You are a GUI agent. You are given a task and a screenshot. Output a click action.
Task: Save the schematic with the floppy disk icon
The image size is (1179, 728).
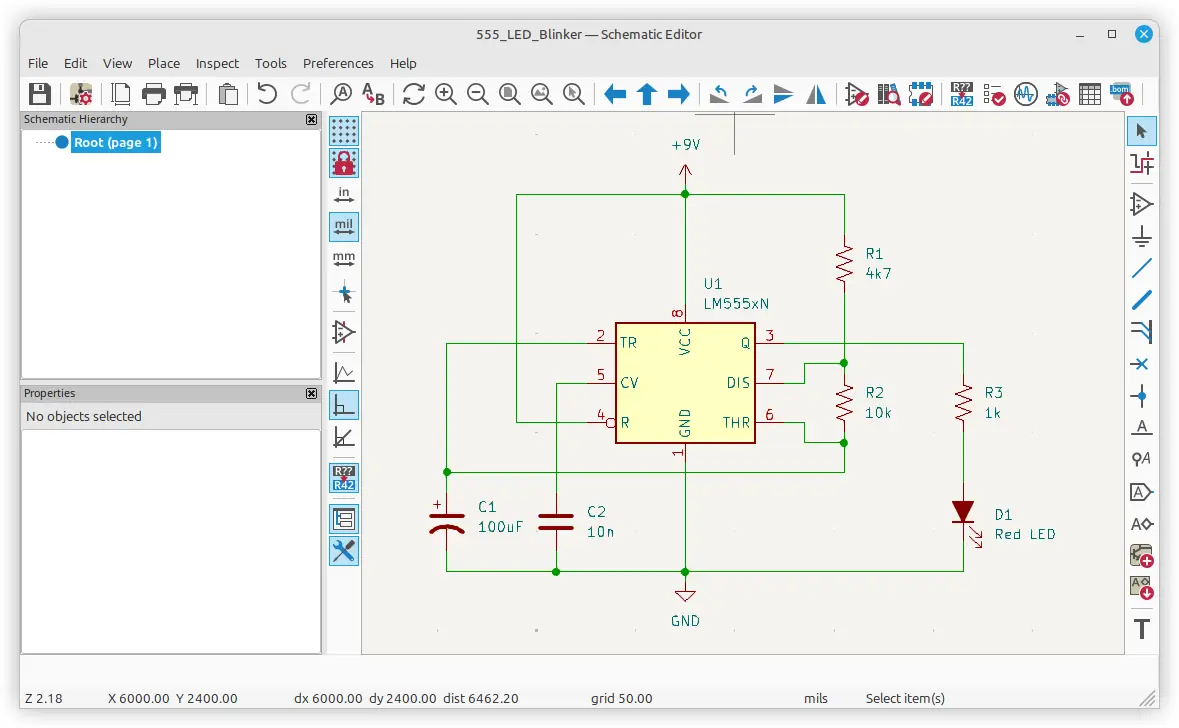click(x=40, y=94)
